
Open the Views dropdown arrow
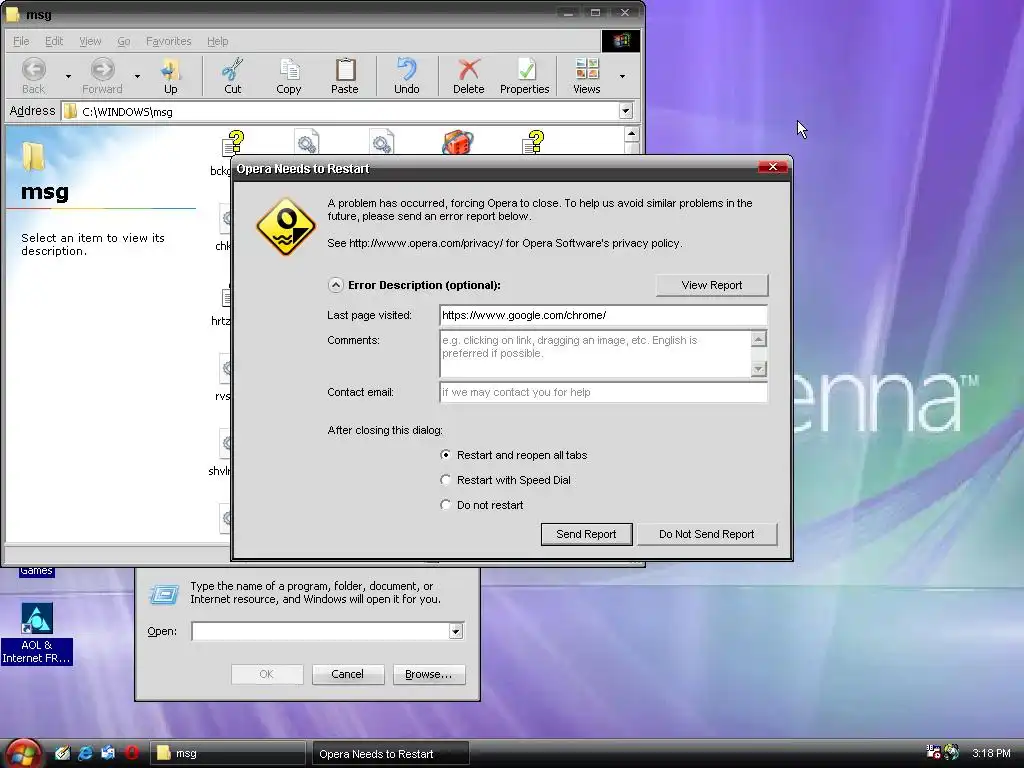click(622, 76)
